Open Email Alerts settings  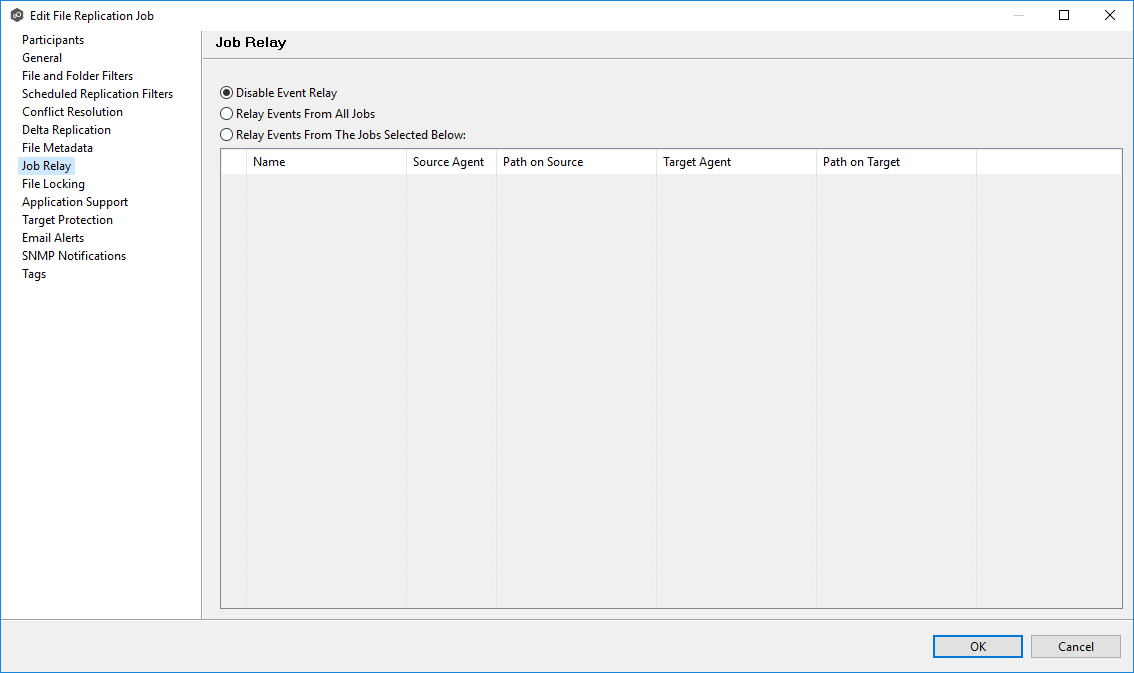tap(53, 238)
